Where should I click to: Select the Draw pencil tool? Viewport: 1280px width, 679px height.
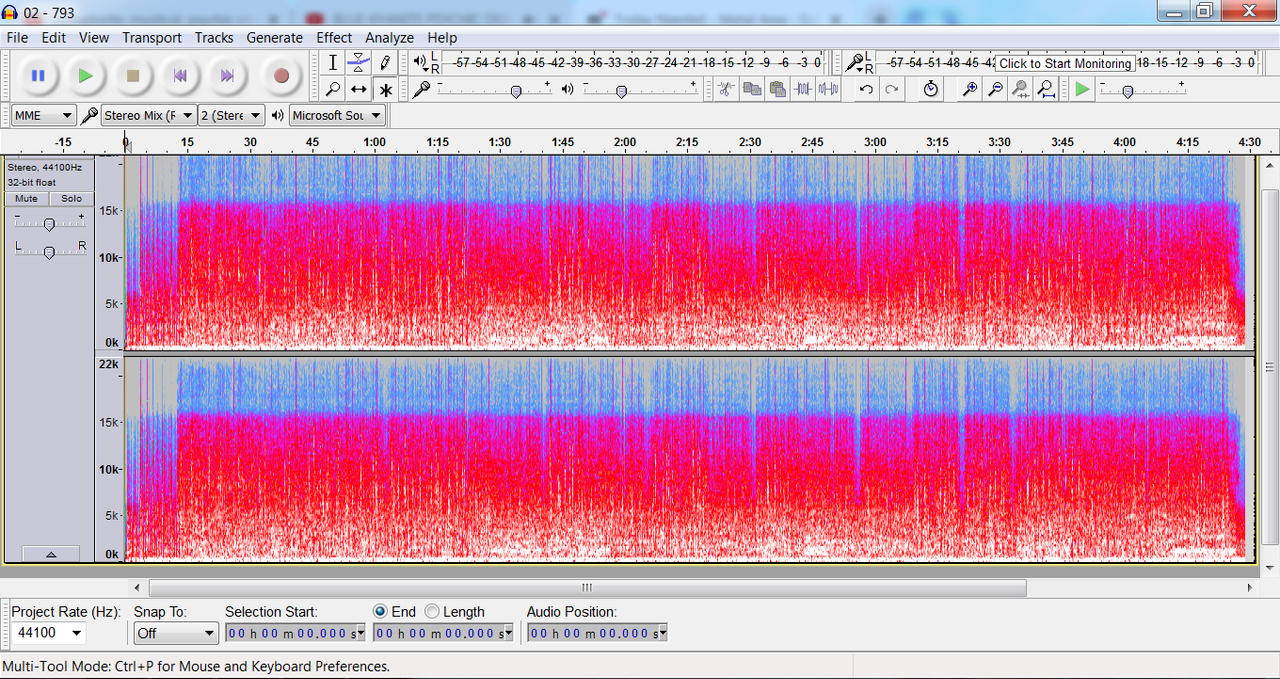(x=385, y=63)
